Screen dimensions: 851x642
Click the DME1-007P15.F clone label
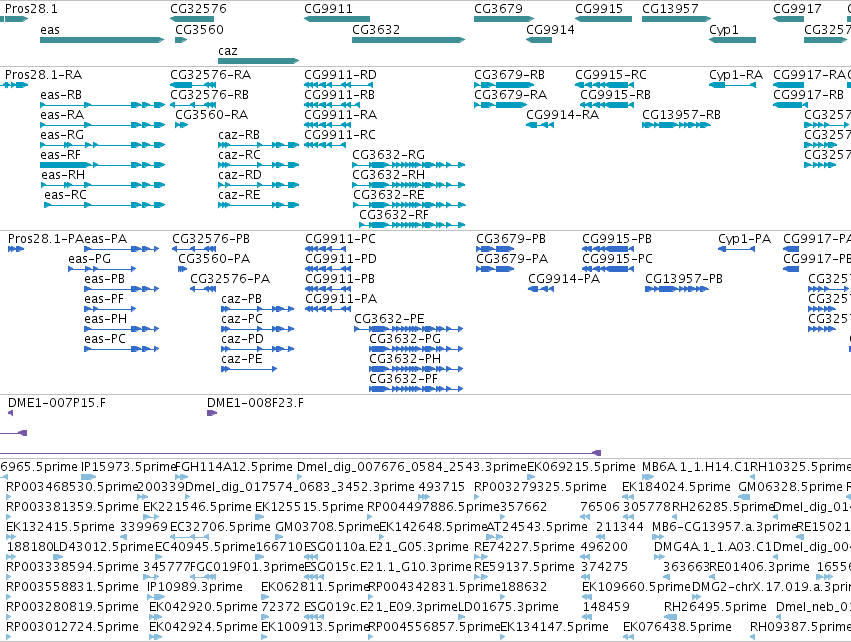click(57, 403)
